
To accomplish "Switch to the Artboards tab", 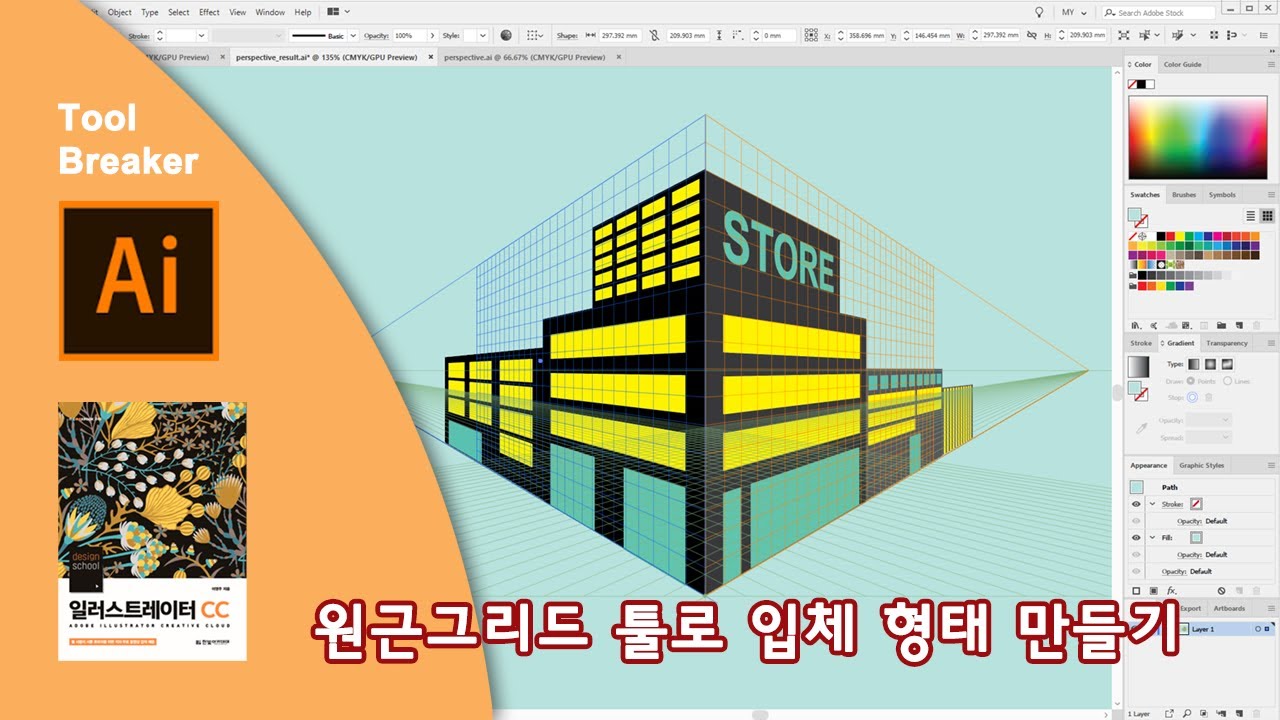I will click(x=1229, y=608).
